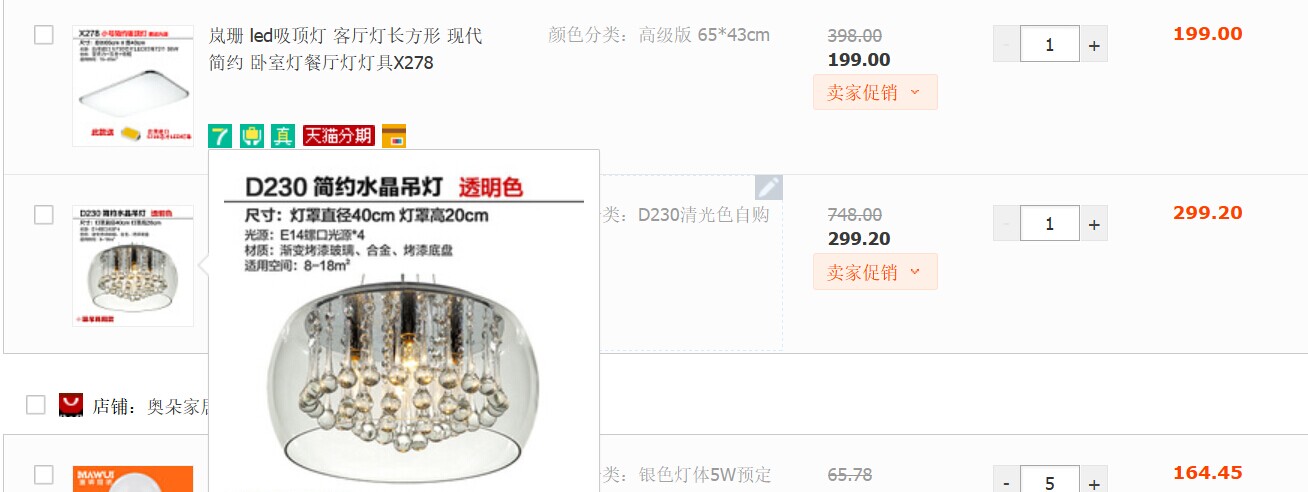Open the 岚珊 led吸顶灯 product title link
Viewport: 1308px width, 492px height.
pyautogui.click(x=345, y=49)
